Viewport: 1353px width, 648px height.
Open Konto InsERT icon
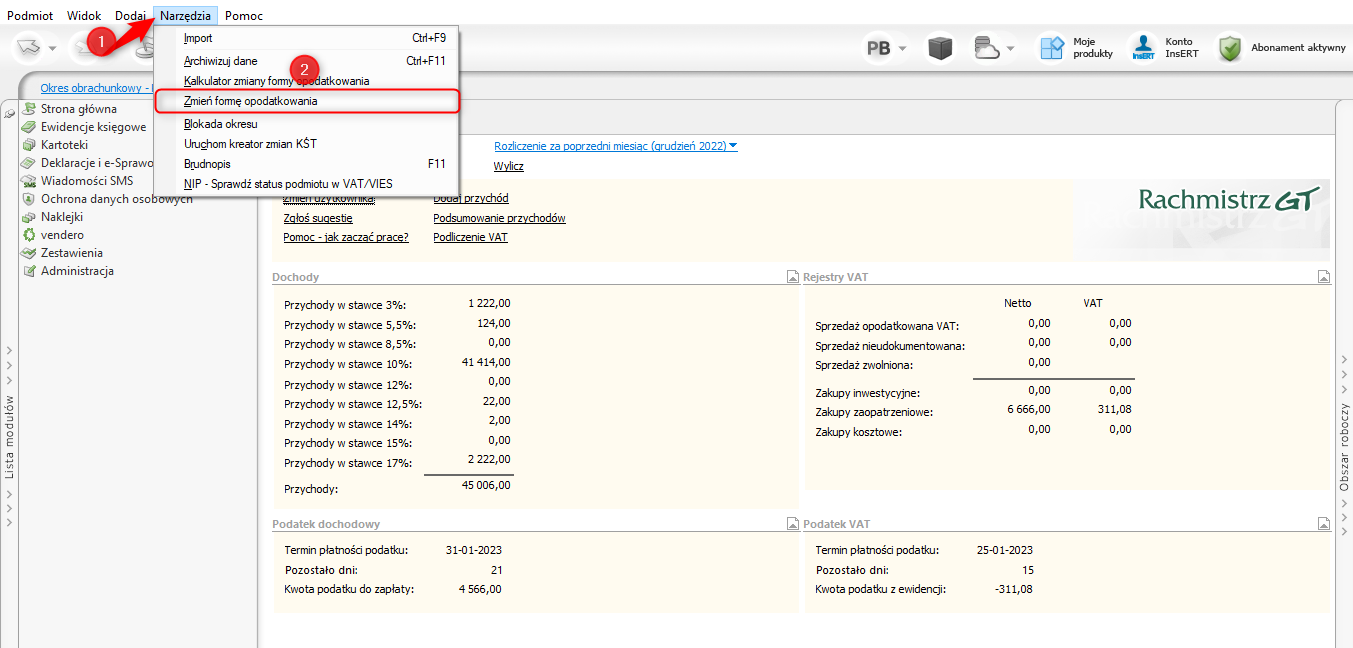[1143, 48]
